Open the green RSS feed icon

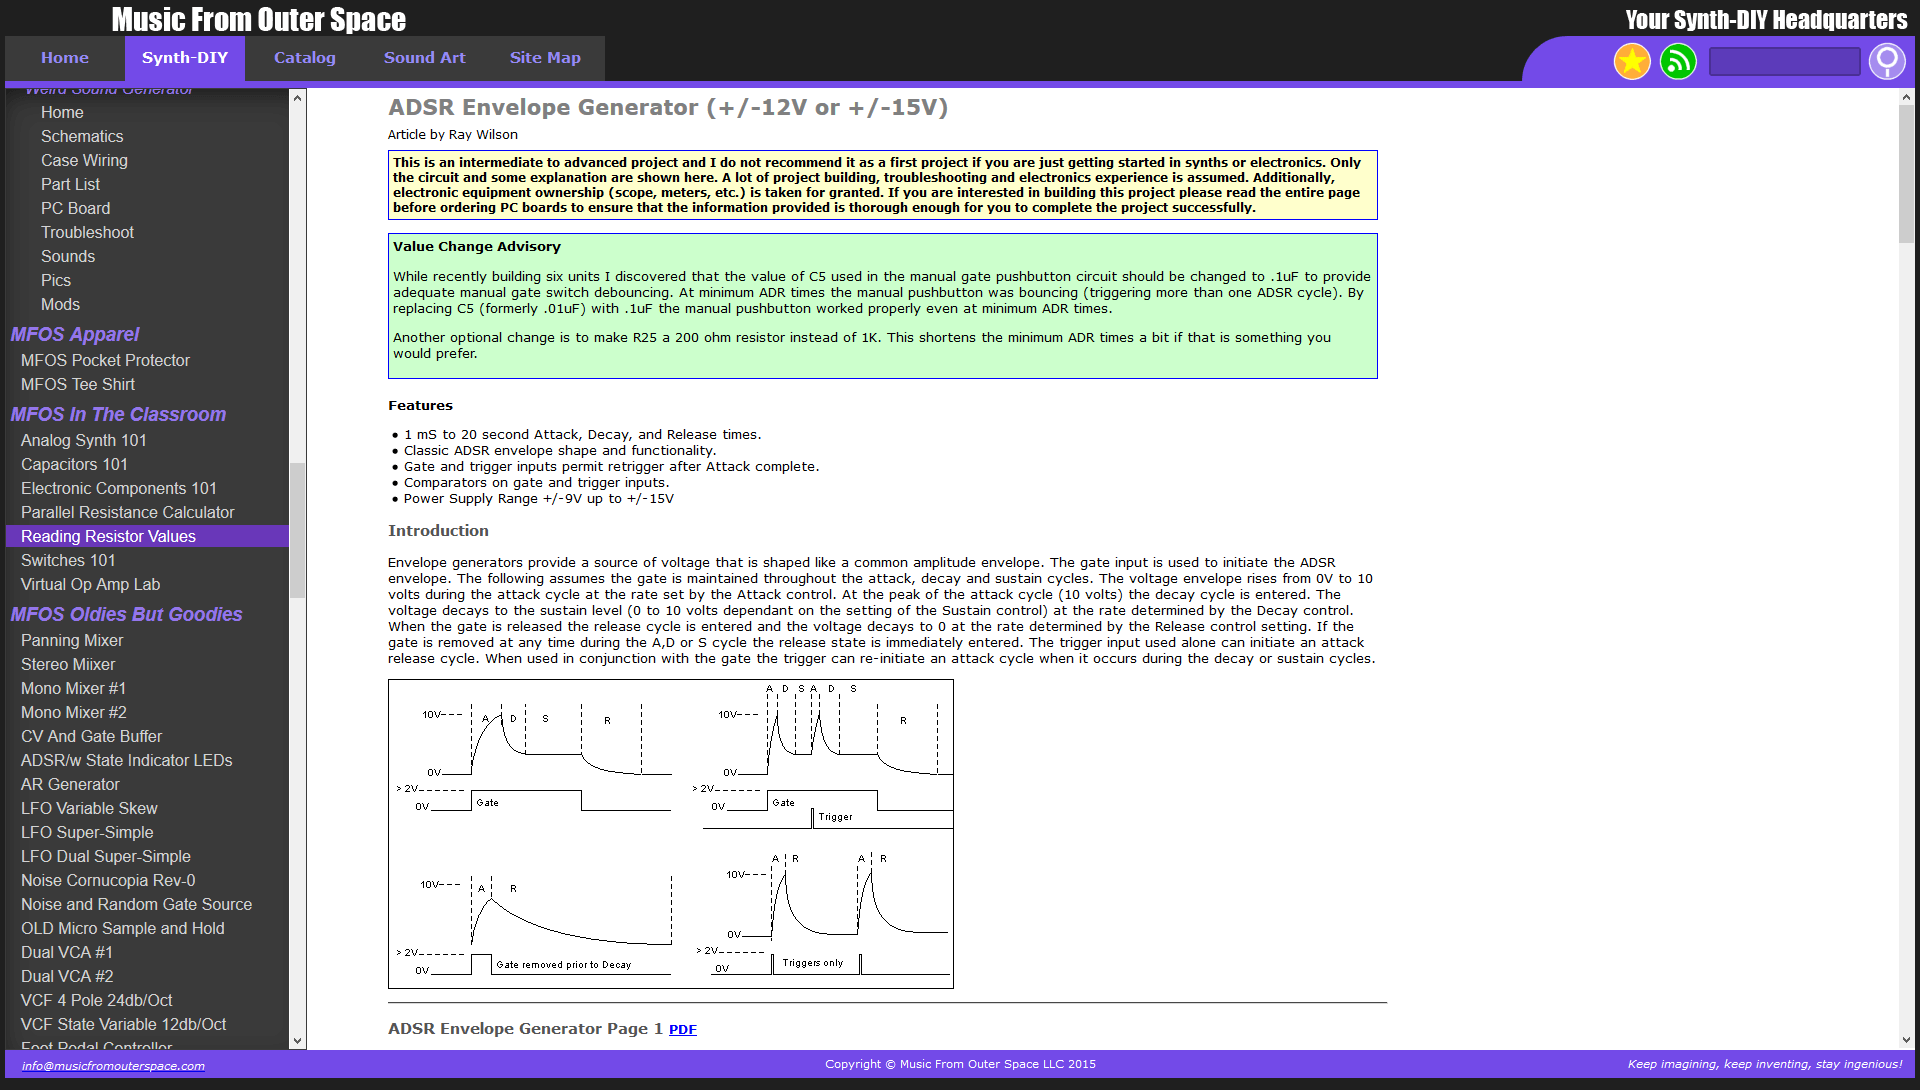pyautogui.click(x=1678, y=62)
